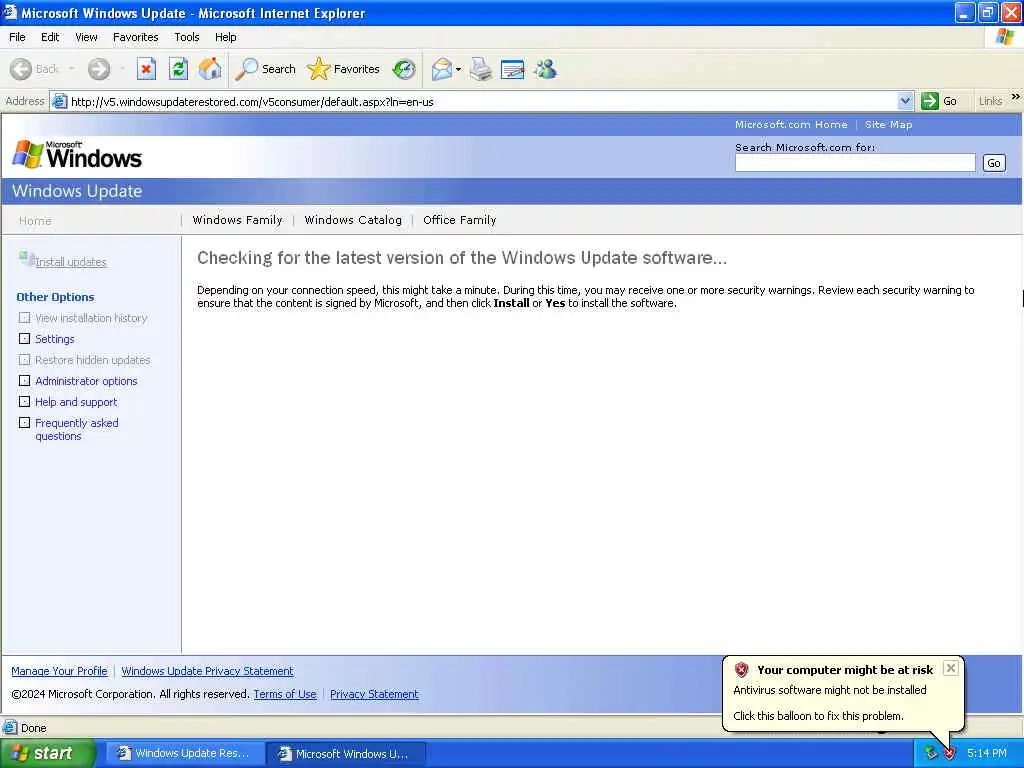Screen dimensions: 1024x768
Task: Click the address bar URL field
Action: pyautogui.click(x=483, y=101)
